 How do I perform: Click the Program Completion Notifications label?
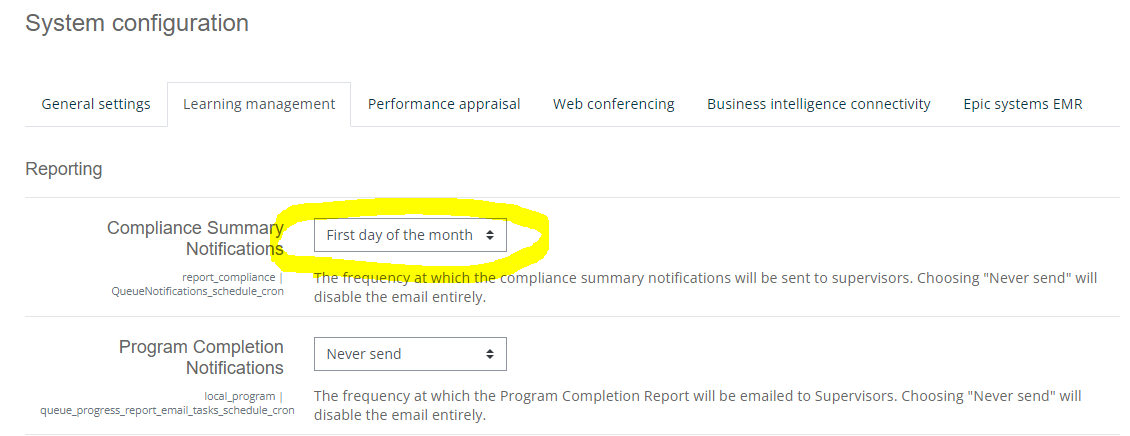click(202, 357)
